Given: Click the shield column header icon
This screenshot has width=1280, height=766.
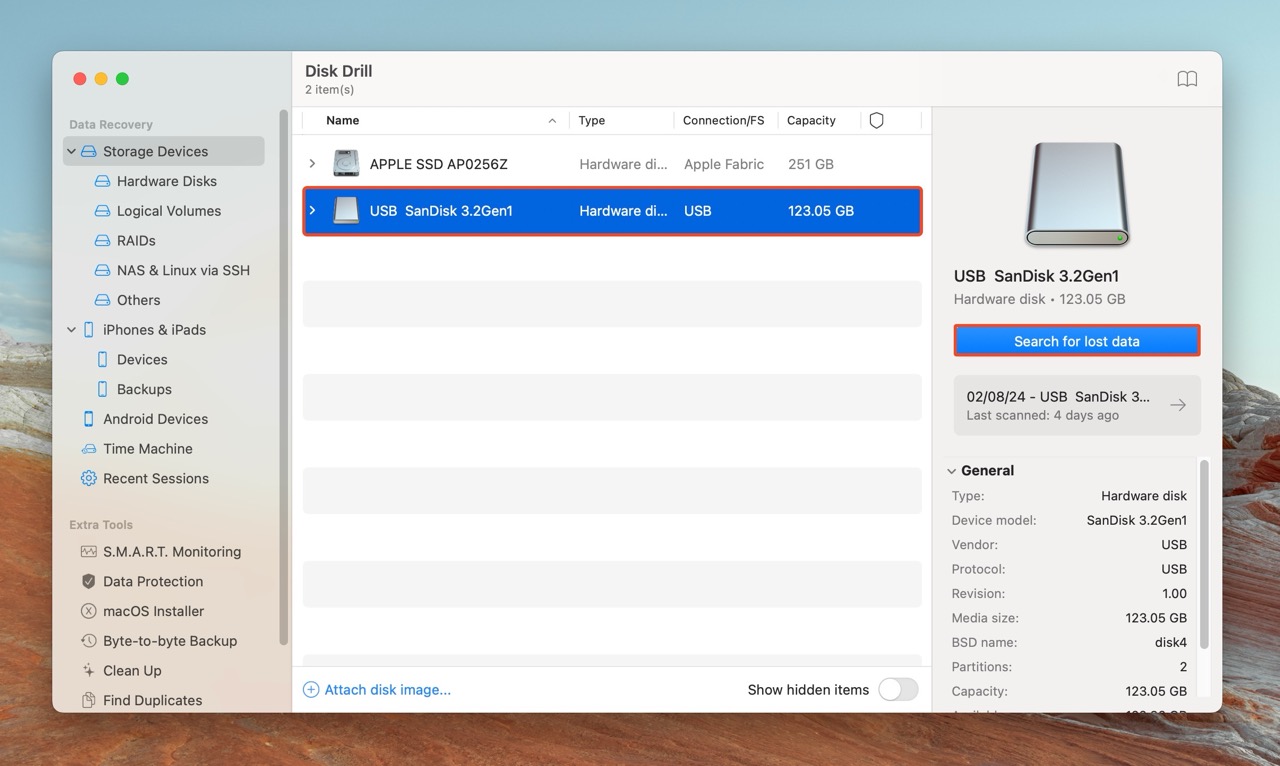Looking at the screenshot, I should (876, 120).
